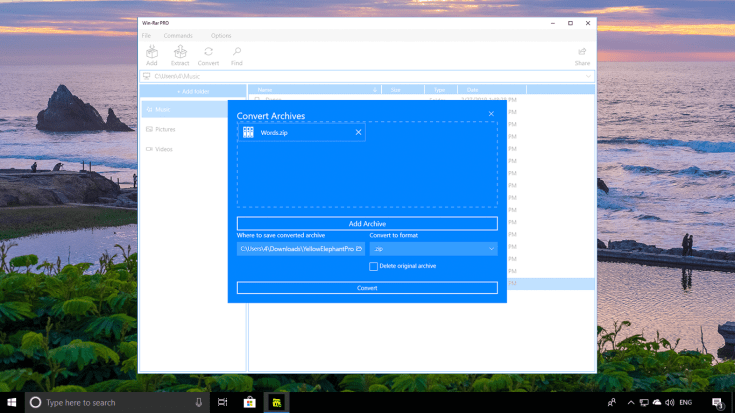This screenshot has height=413, width=735.
Task: Open the Find search tool
Action: coord(237,54)
